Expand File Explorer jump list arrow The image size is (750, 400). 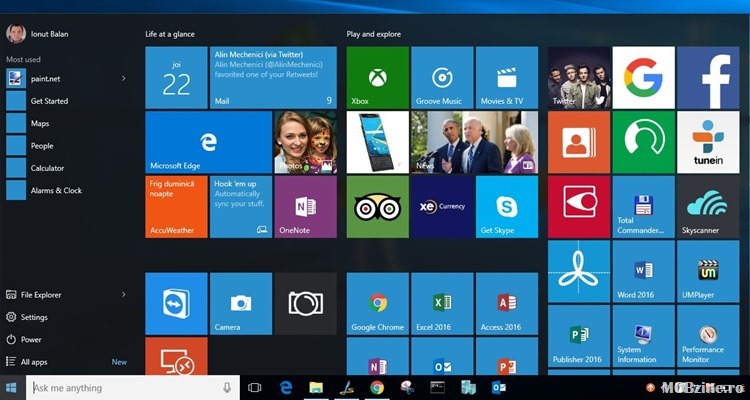[x=124, y=295]
